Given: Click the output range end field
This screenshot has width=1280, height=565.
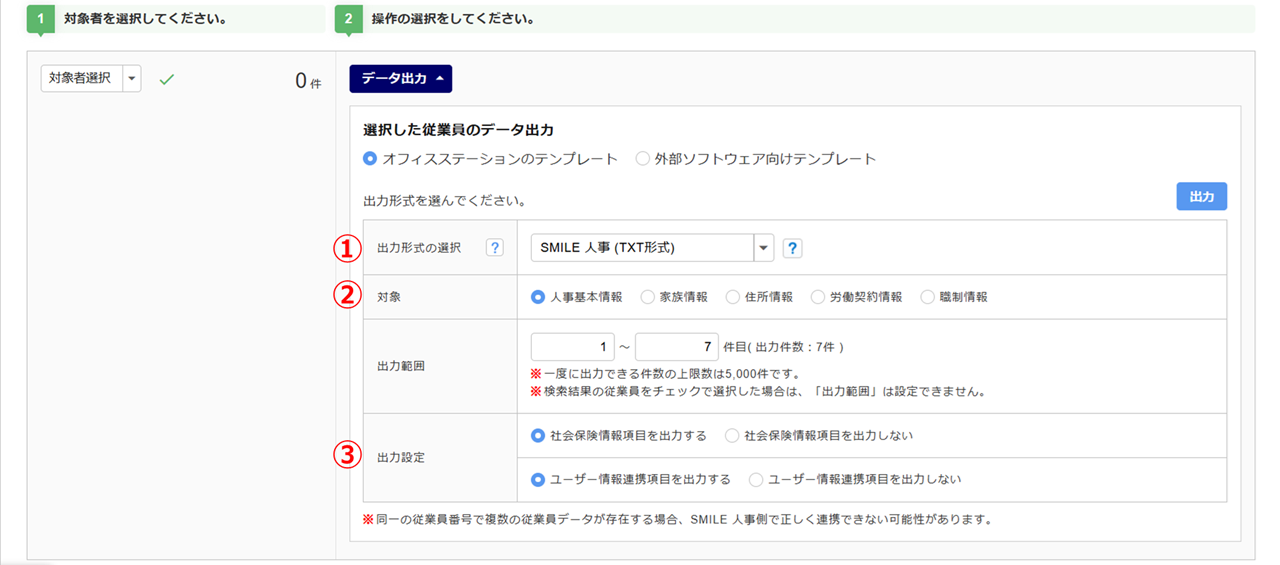Looking at the screenshot, I should click(677, 348).
